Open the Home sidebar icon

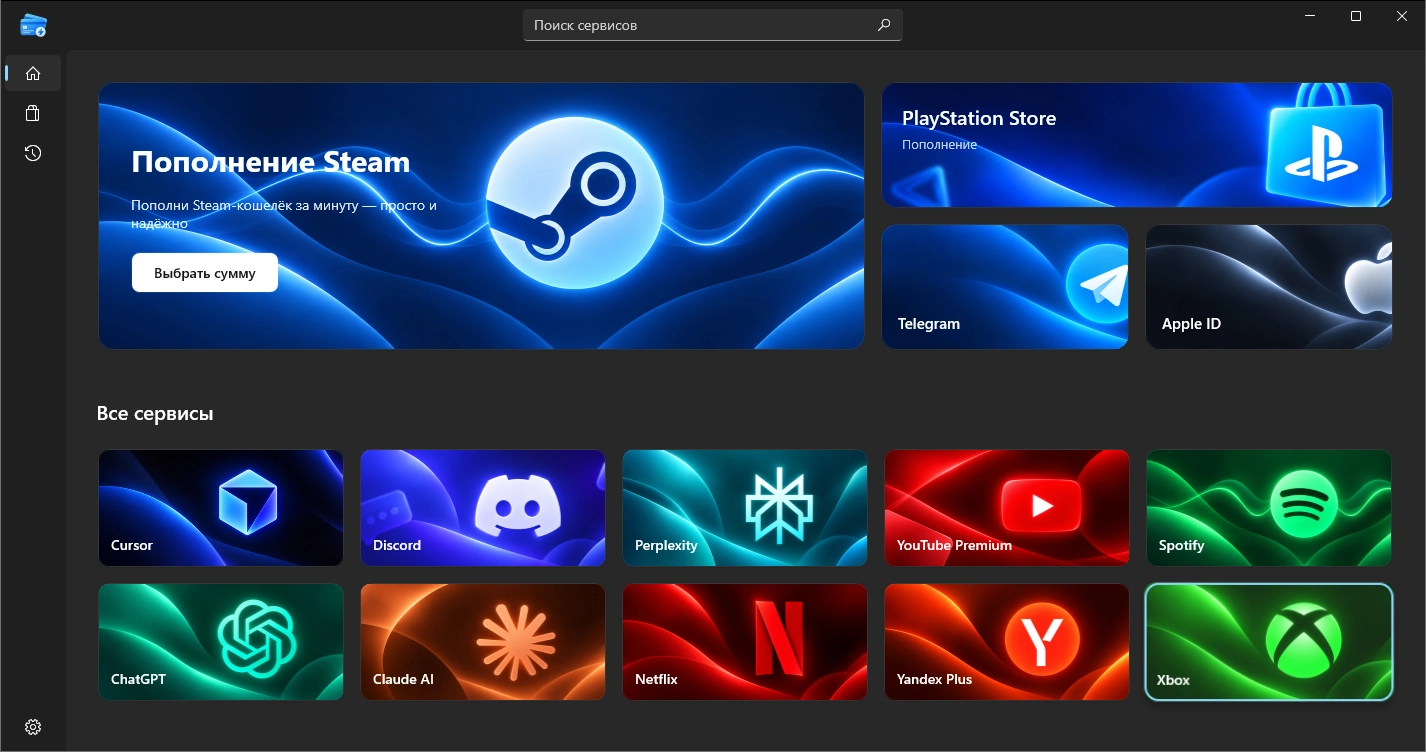pos(33,73)
